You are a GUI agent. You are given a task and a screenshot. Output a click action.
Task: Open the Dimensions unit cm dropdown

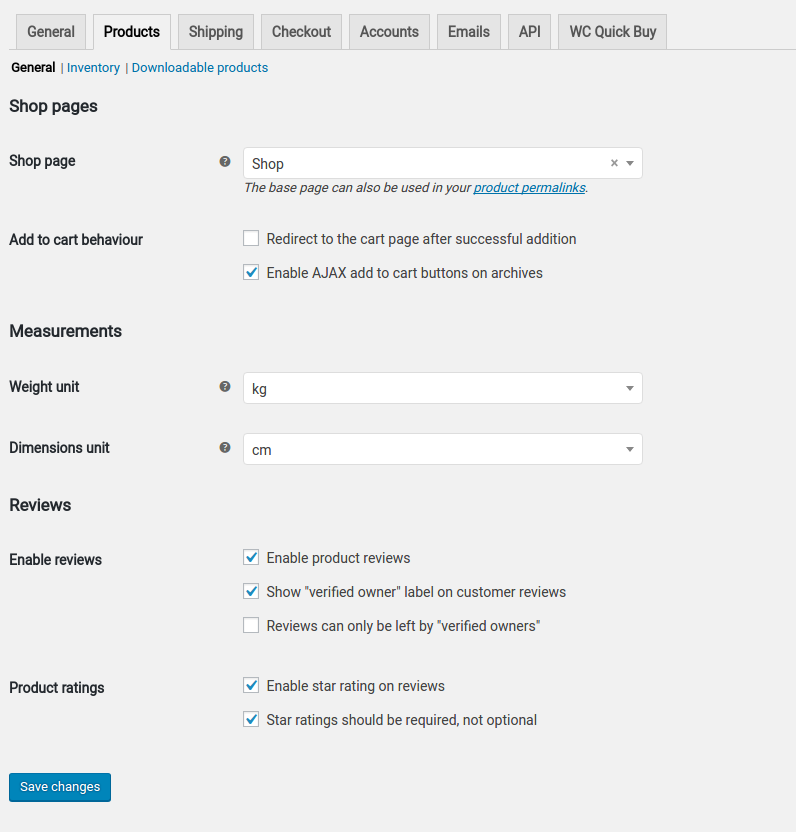(x=442, y=450)
